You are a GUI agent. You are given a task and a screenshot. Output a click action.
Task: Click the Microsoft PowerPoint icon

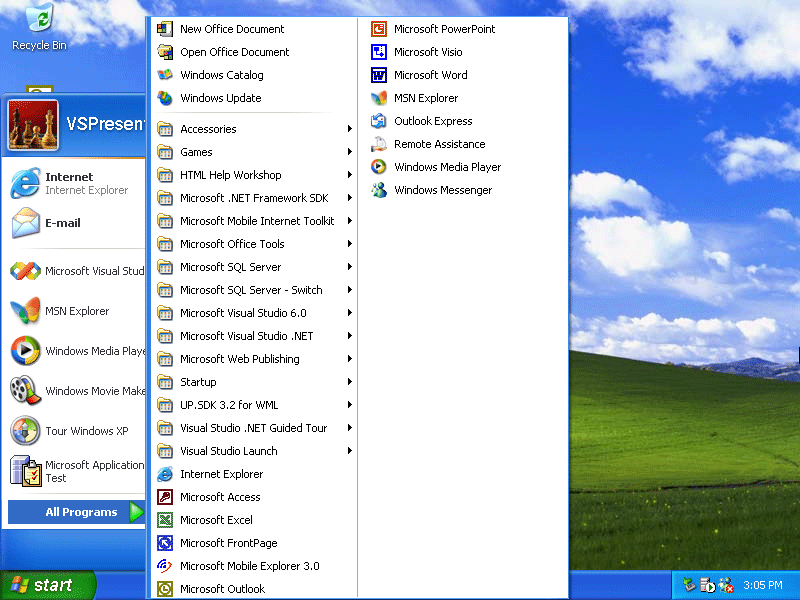click(379, 29)
